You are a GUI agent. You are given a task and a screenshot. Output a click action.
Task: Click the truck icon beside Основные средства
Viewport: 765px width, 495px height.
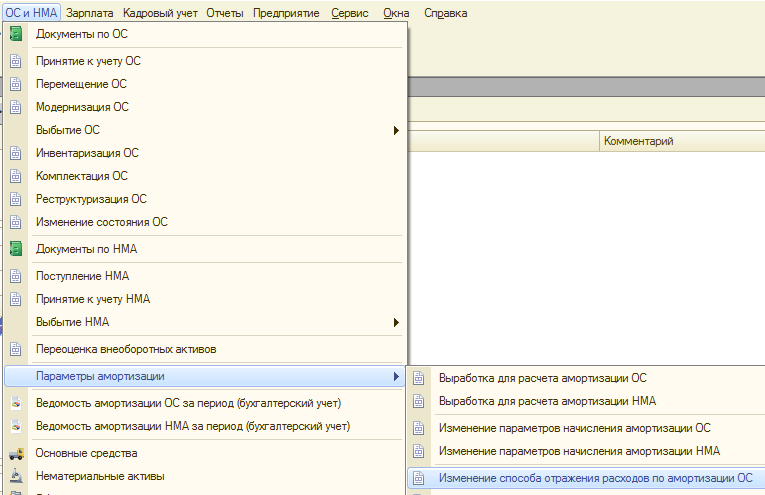(16, 454)
